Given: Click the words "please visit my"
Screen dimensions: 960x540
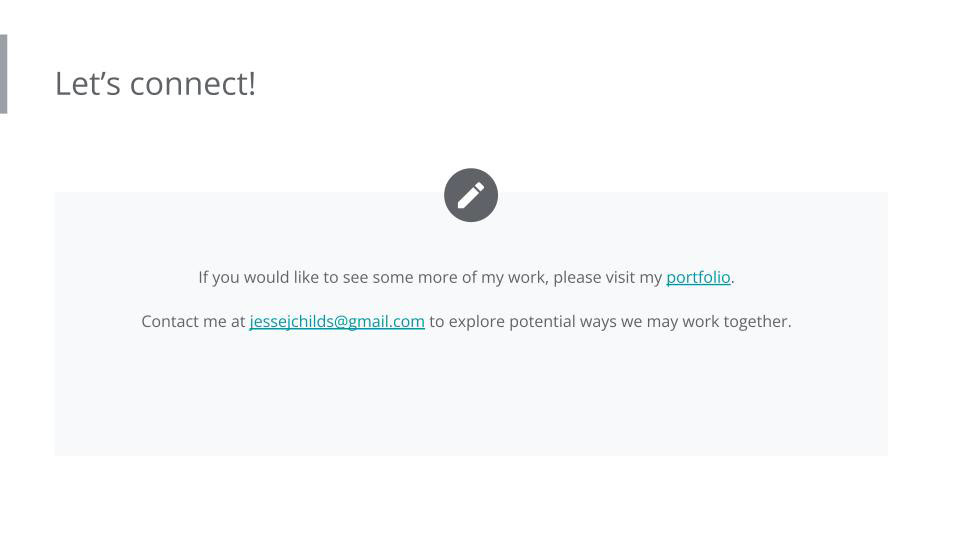Looking at the screenshot, I should click(x=607, y=277).
